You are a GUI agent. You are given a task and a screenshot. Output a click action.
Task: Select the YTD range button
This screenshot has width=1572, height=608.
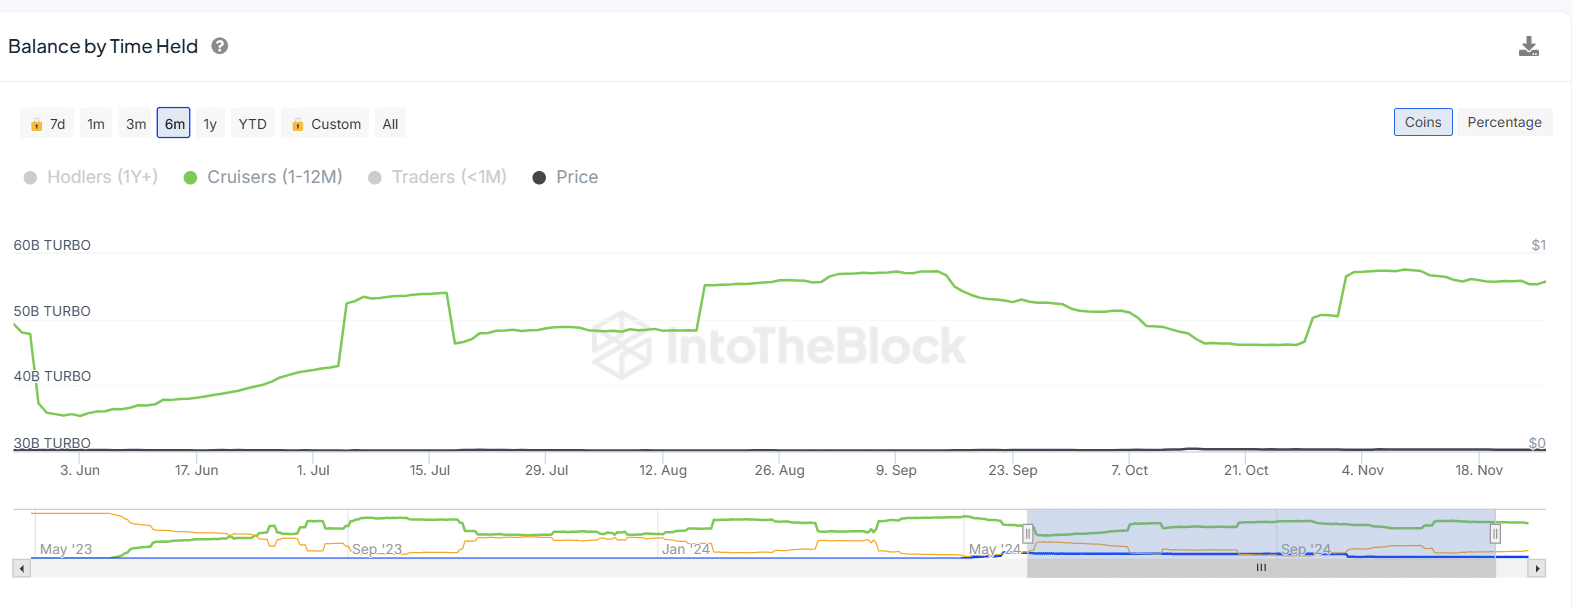pos(253,124)
